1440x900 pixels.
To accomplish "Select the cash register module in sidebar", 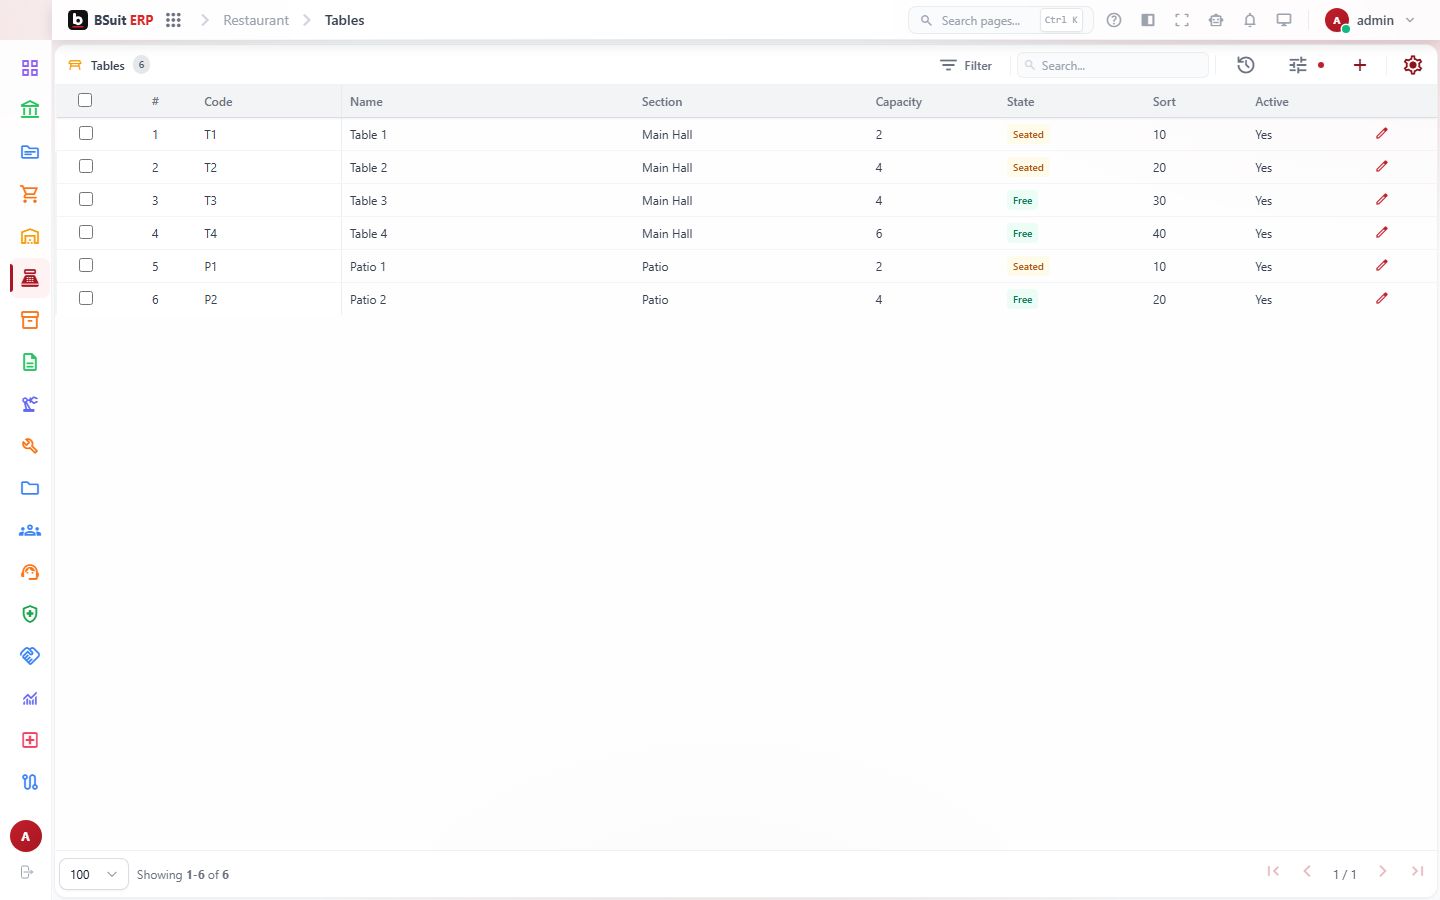I will coord(30,278).
